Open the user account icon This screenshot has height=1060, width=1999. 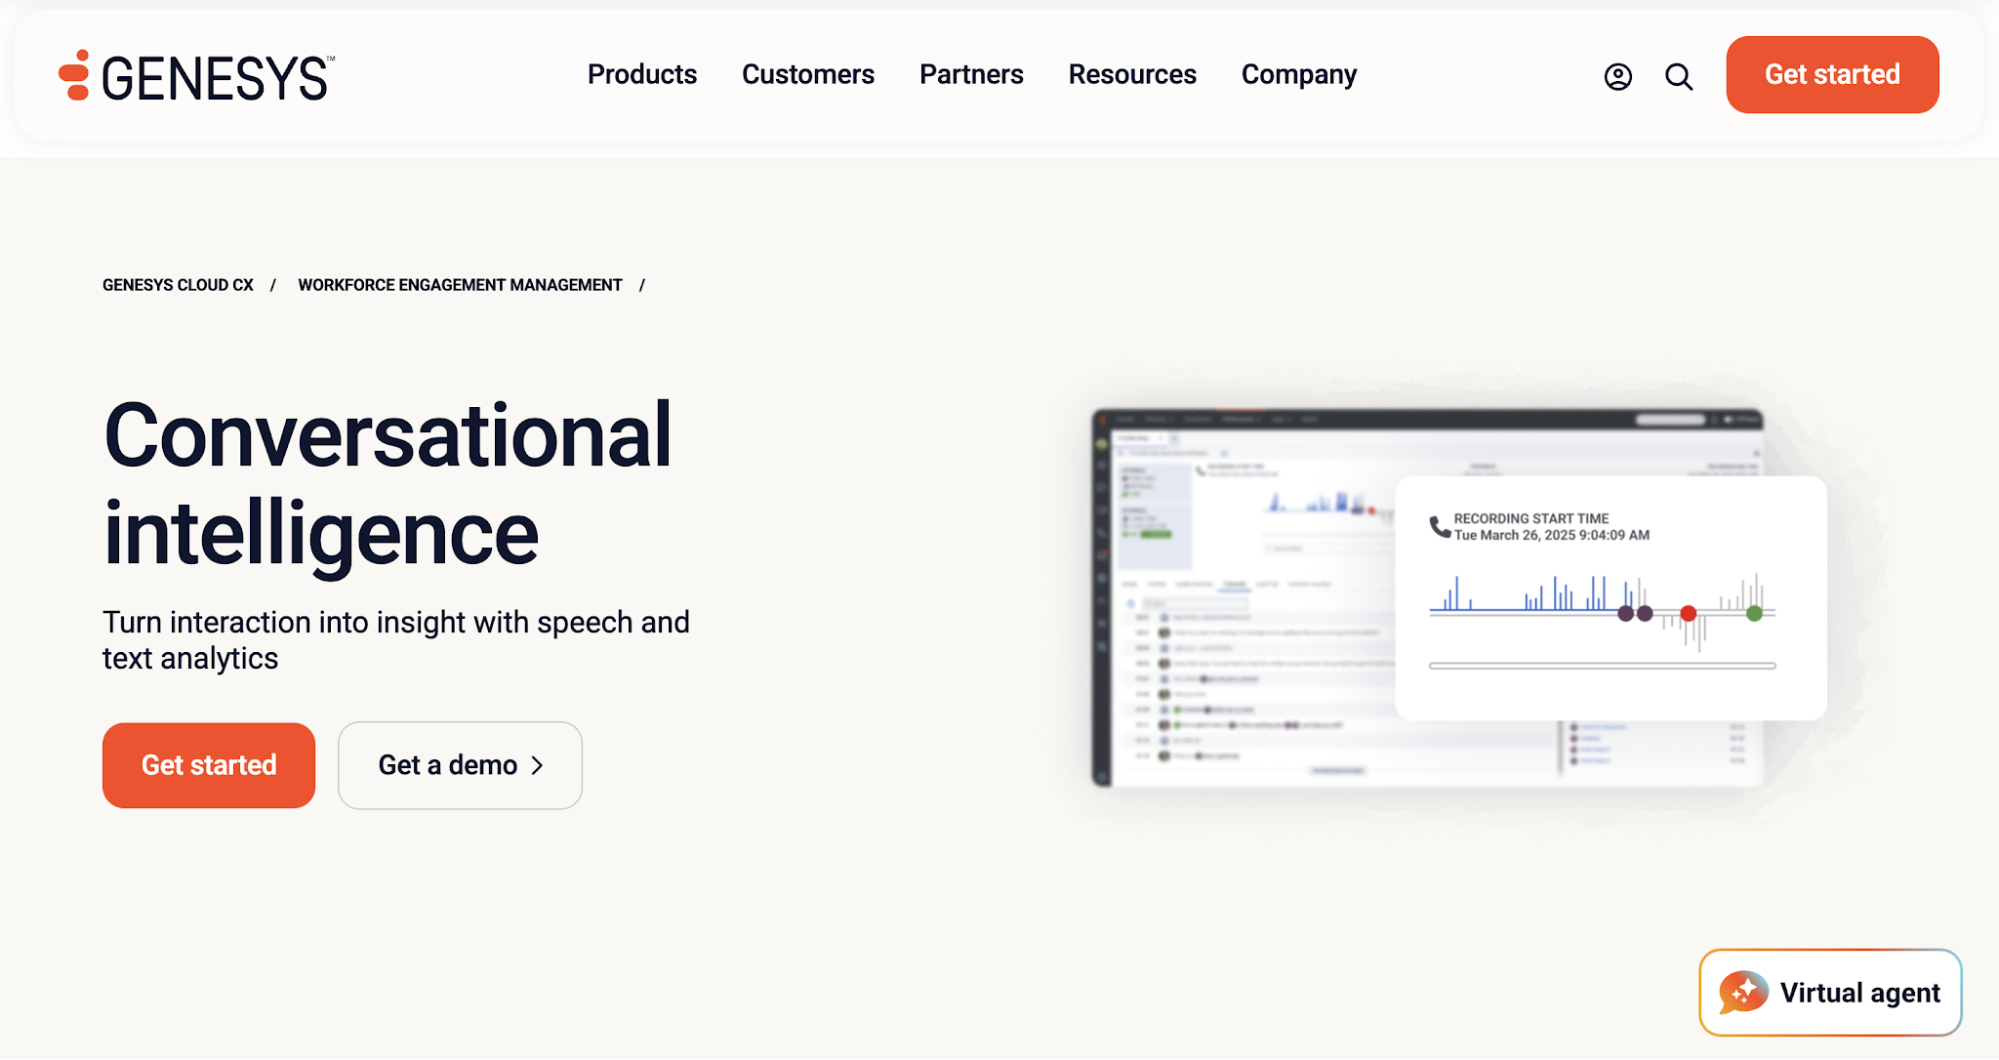click(x=1617, y=76)
